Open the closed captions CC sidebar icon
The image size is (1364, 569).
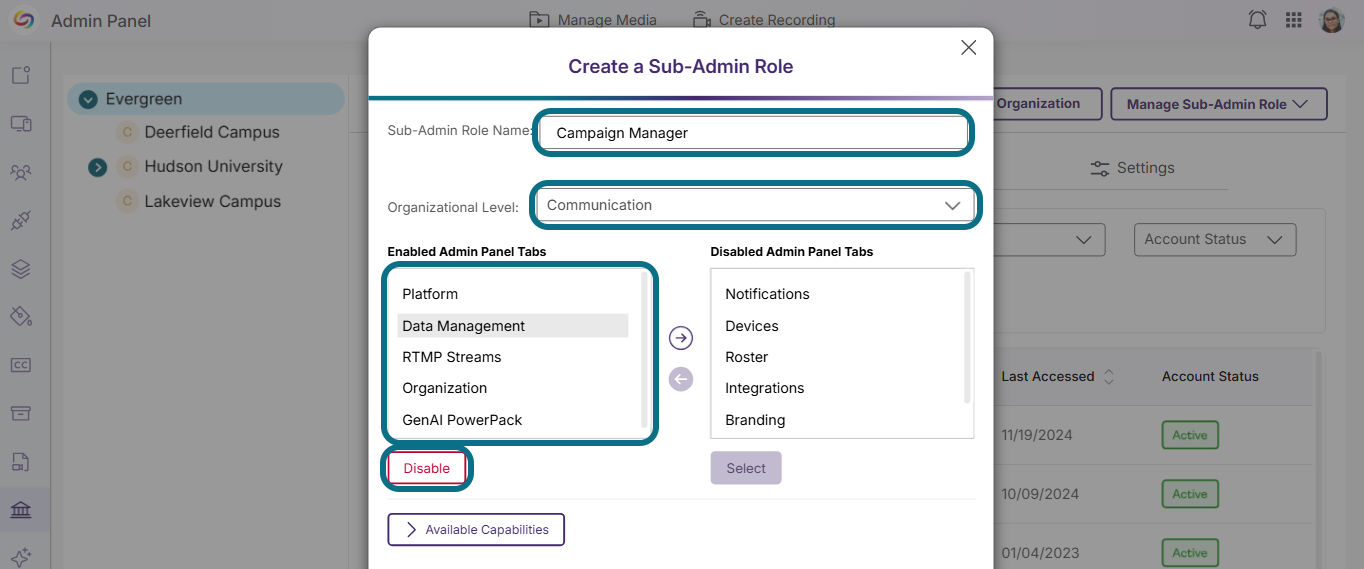click(21, 365)
